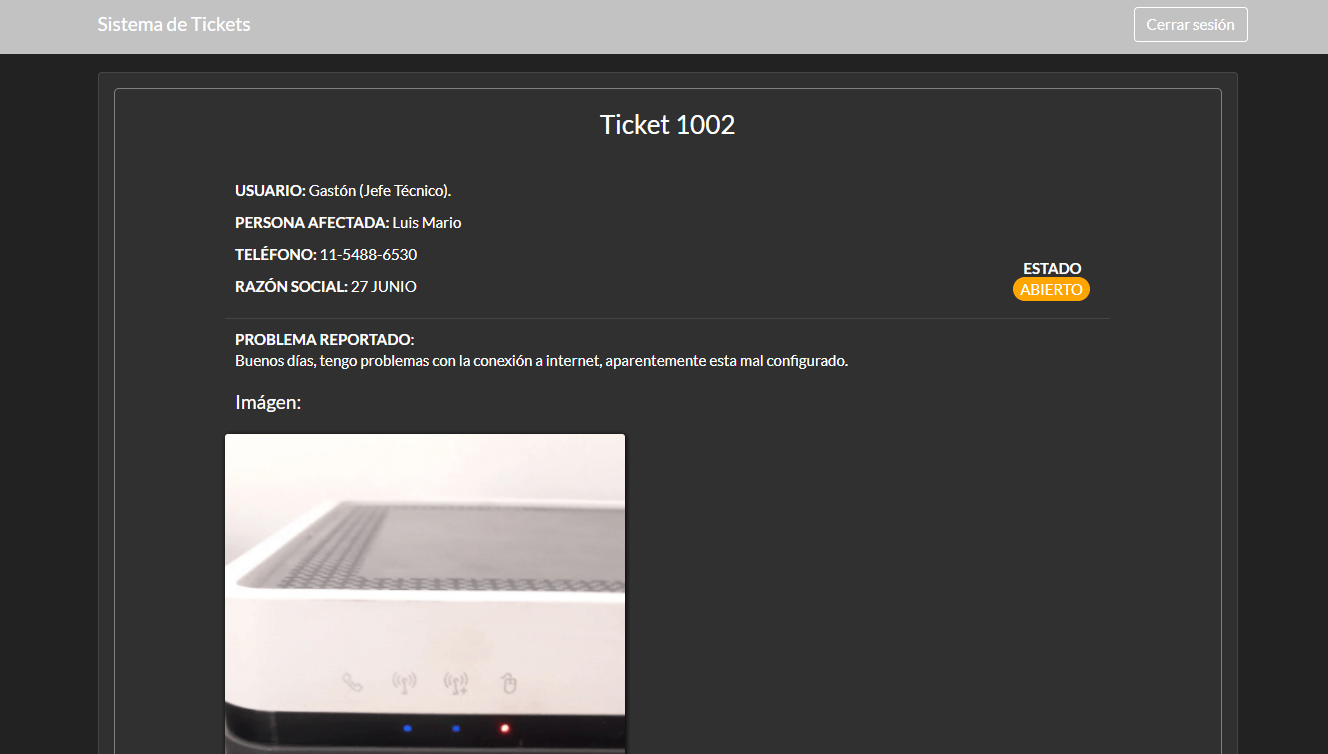This screenshot has width=1328, height=754.
Task: Click the Ticket 1002 heading
Action: [667, 125]
